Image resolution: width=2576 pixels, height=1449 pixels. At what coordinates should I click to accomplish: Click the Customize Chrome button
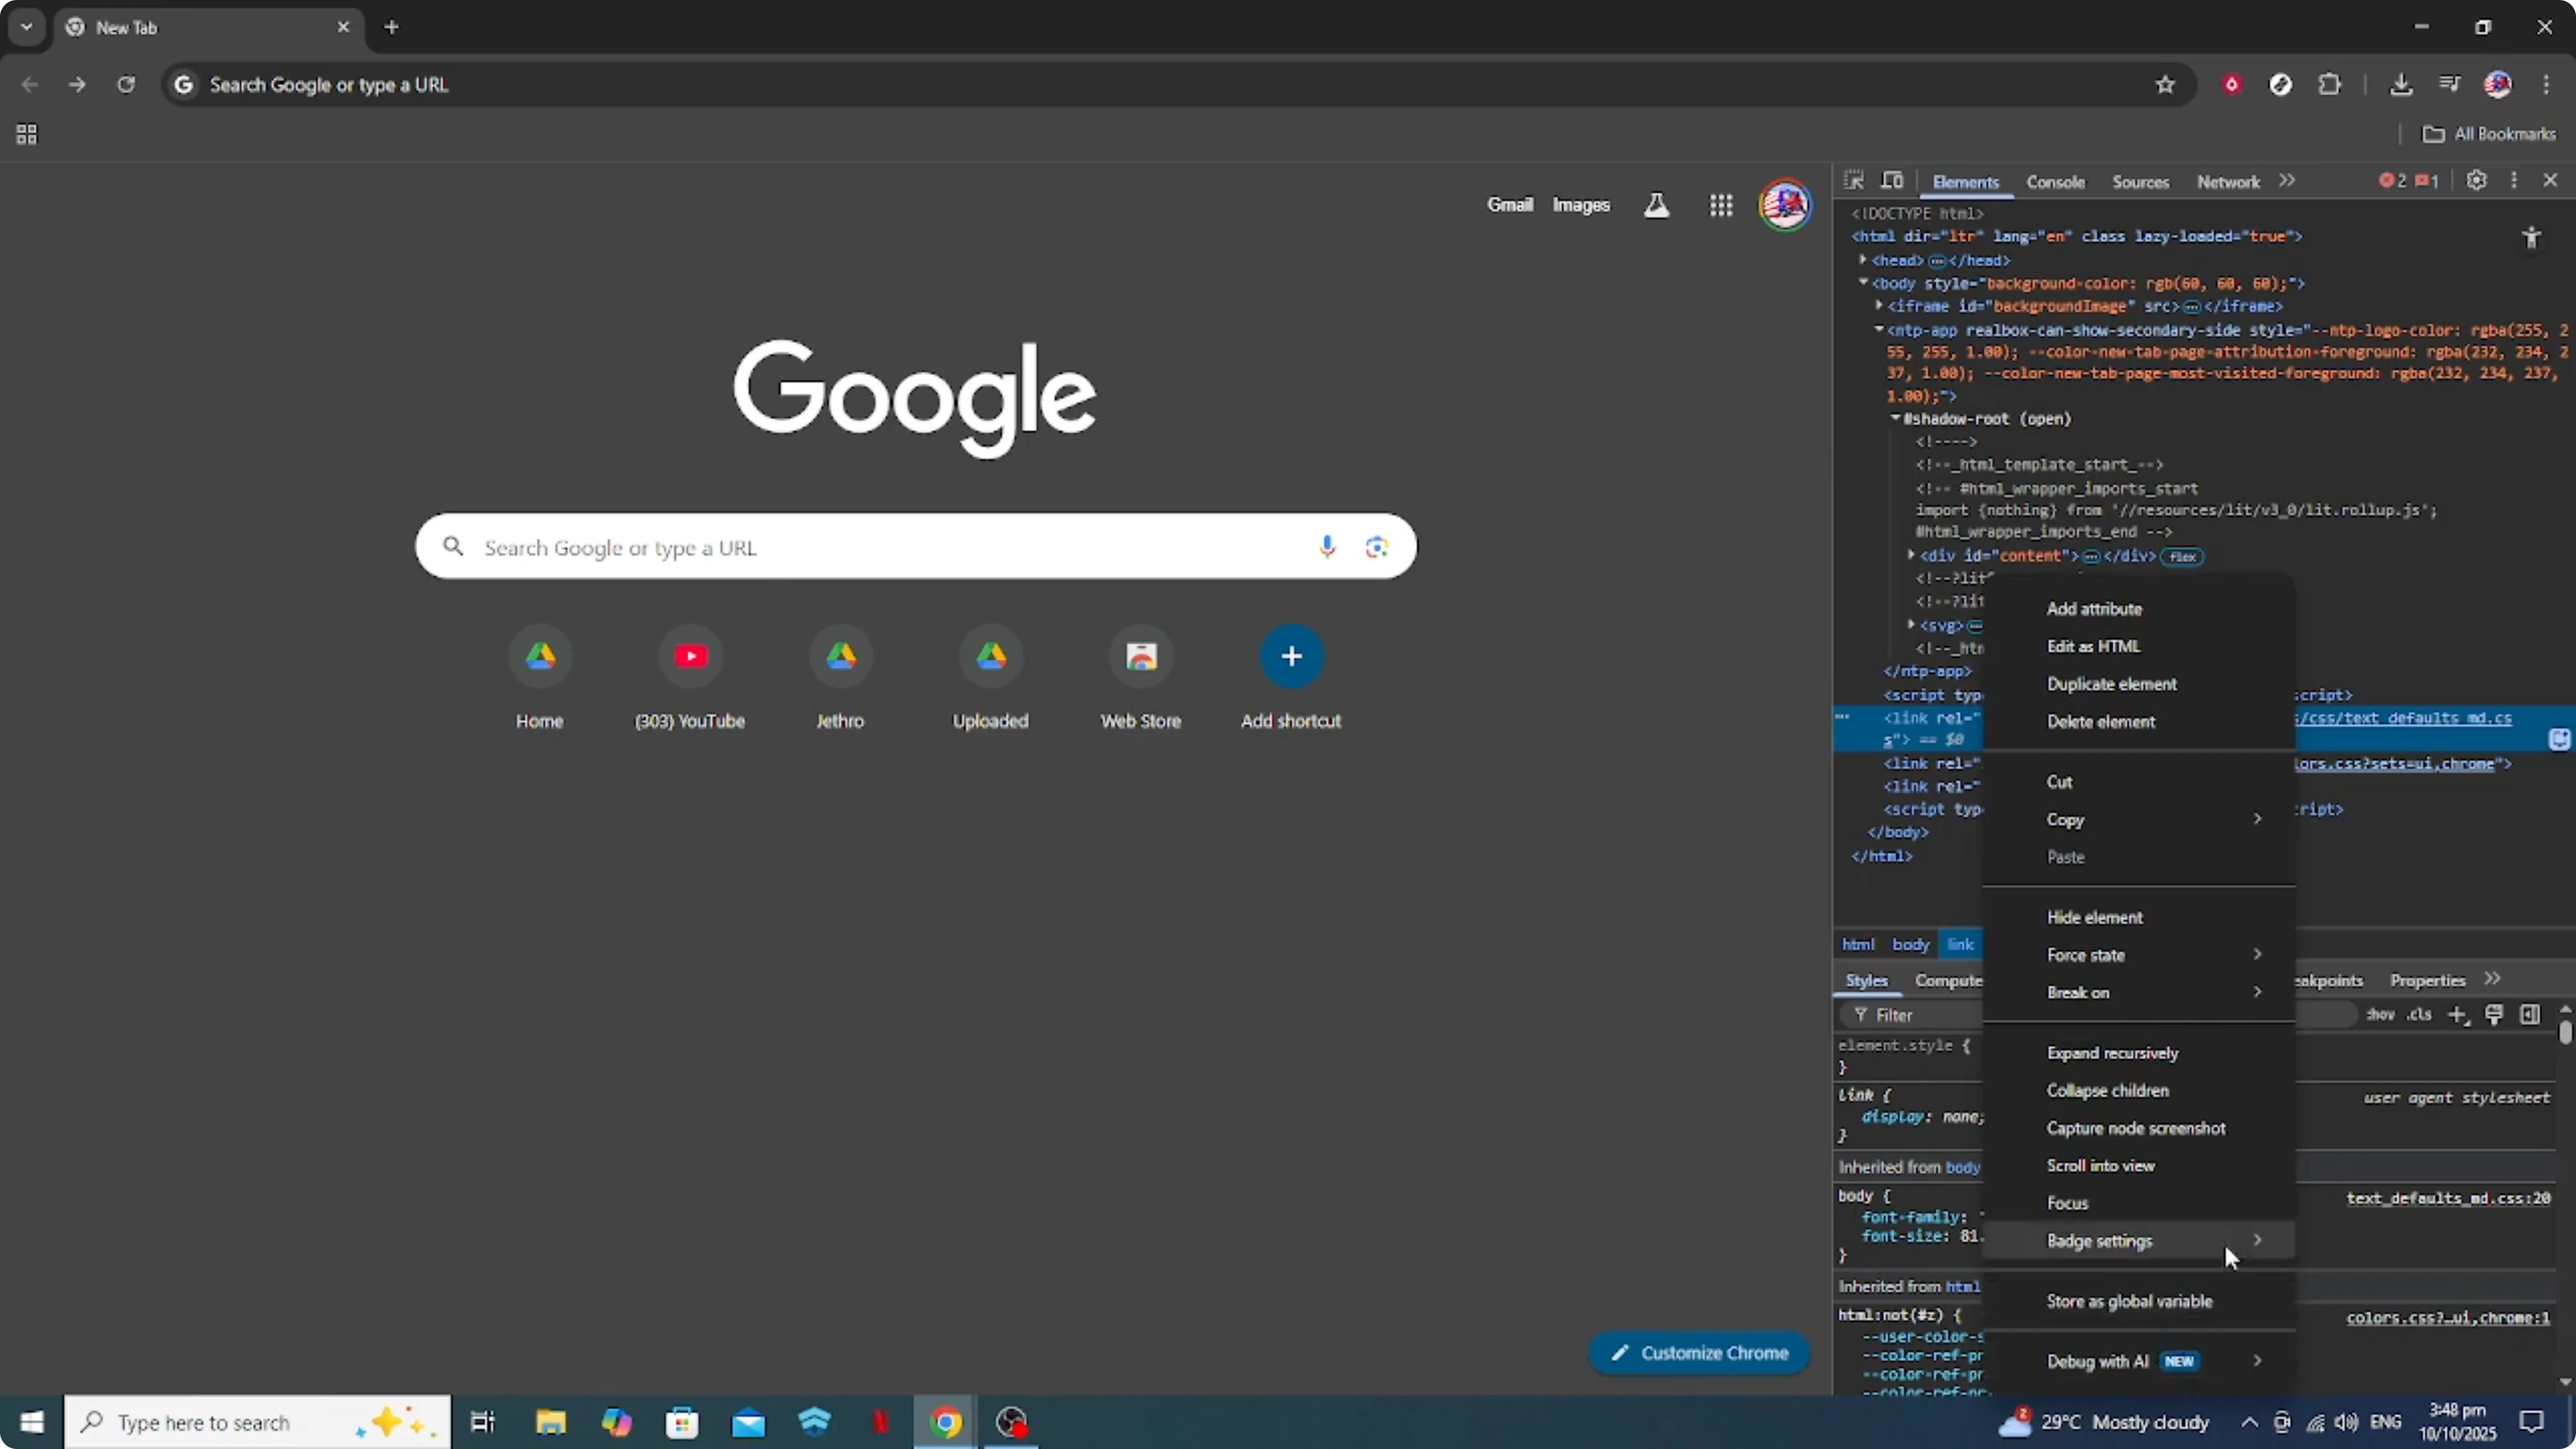tap(1699, 1353)
